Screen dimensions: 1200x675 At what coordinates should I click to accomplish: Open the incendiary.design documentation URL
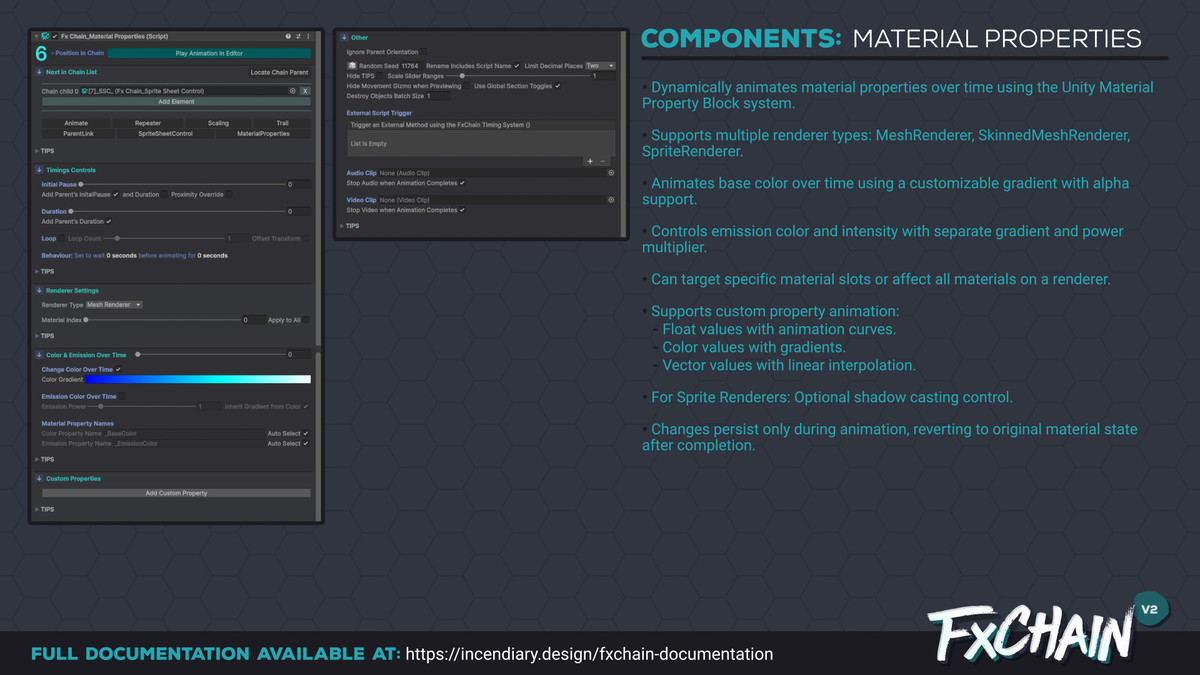[590, 654]
